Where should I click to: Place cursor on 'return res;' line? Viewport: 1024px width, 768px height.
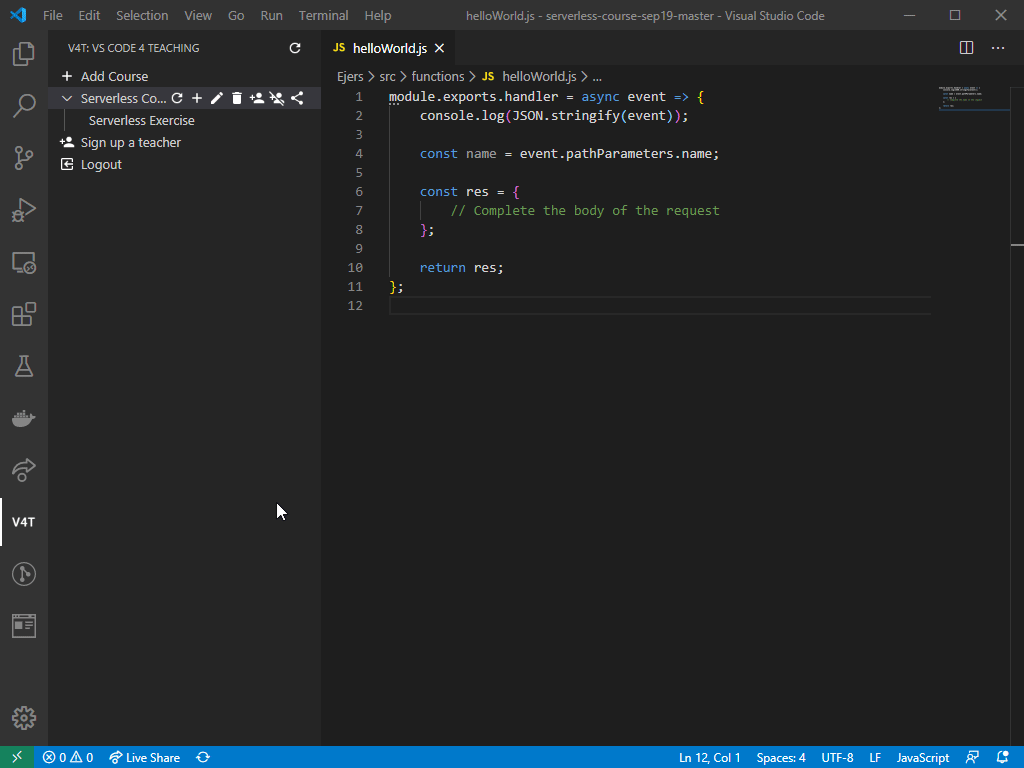coord(462,268)
